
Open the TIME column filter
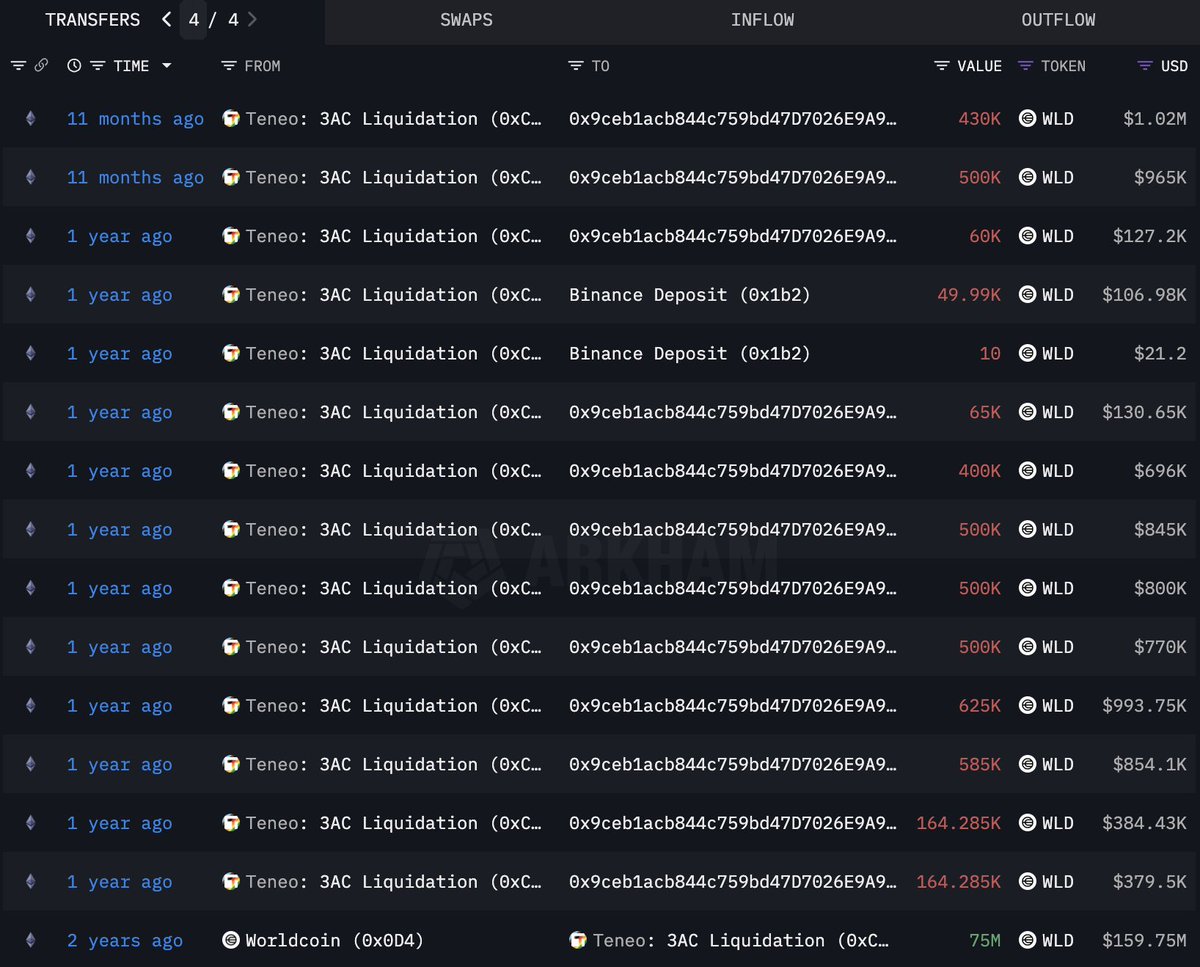[97, 66]
